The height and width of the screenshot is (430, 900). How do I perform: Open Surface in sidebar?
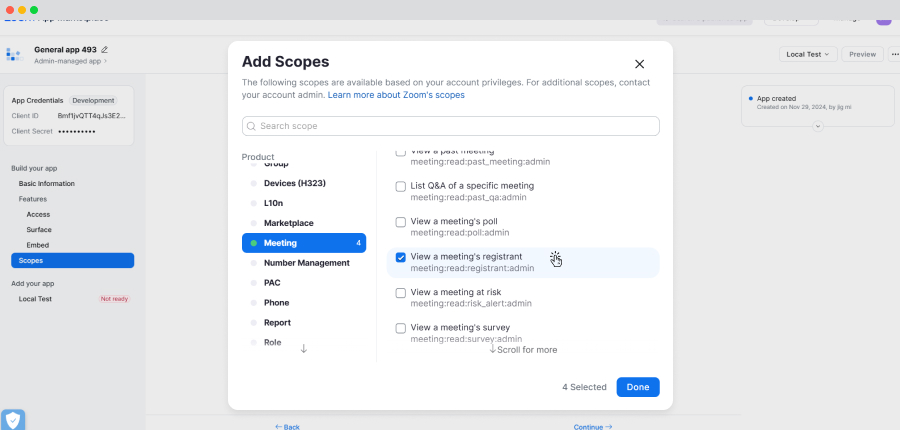39,230
